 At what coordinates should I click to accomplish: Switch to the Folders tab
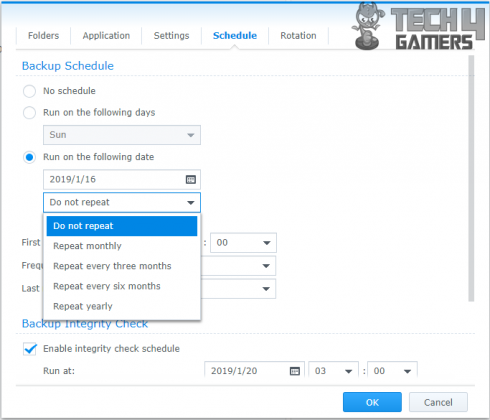click(x=43, y=36)
